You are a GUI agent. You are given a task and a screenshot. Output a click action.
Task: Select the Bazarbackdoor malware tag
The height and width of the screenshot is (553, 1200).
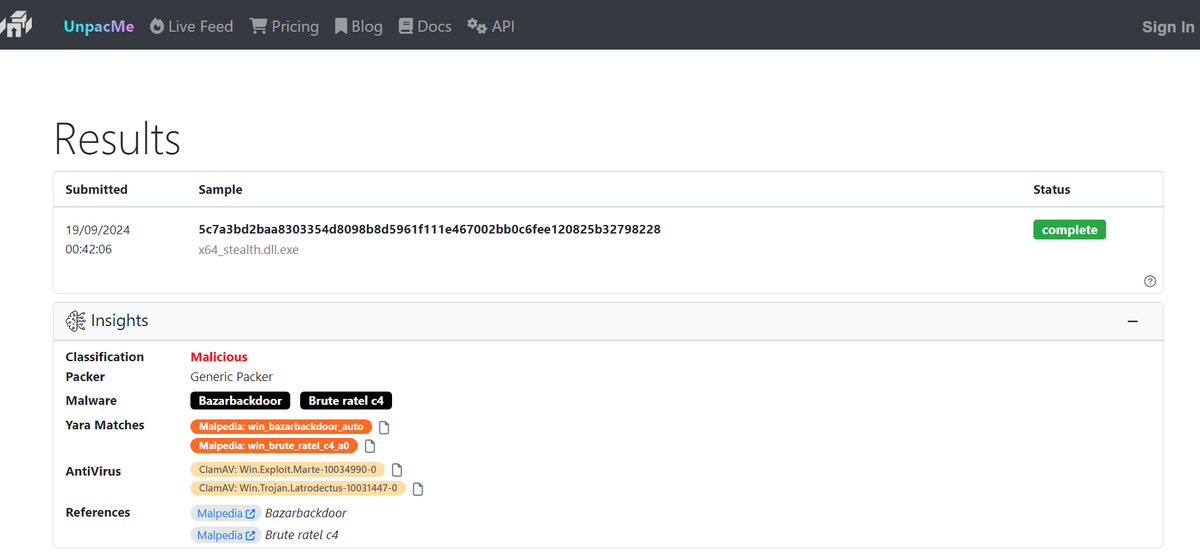point(240,401)
